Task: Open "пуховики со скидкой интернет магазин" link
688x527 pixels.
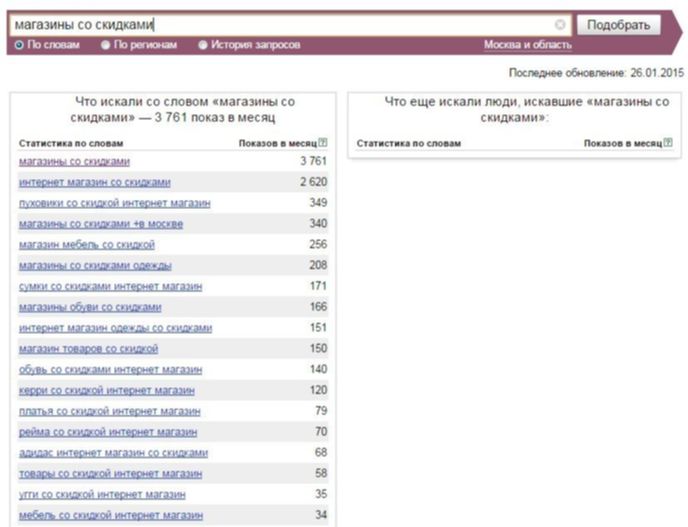Action: pos(115,203)
